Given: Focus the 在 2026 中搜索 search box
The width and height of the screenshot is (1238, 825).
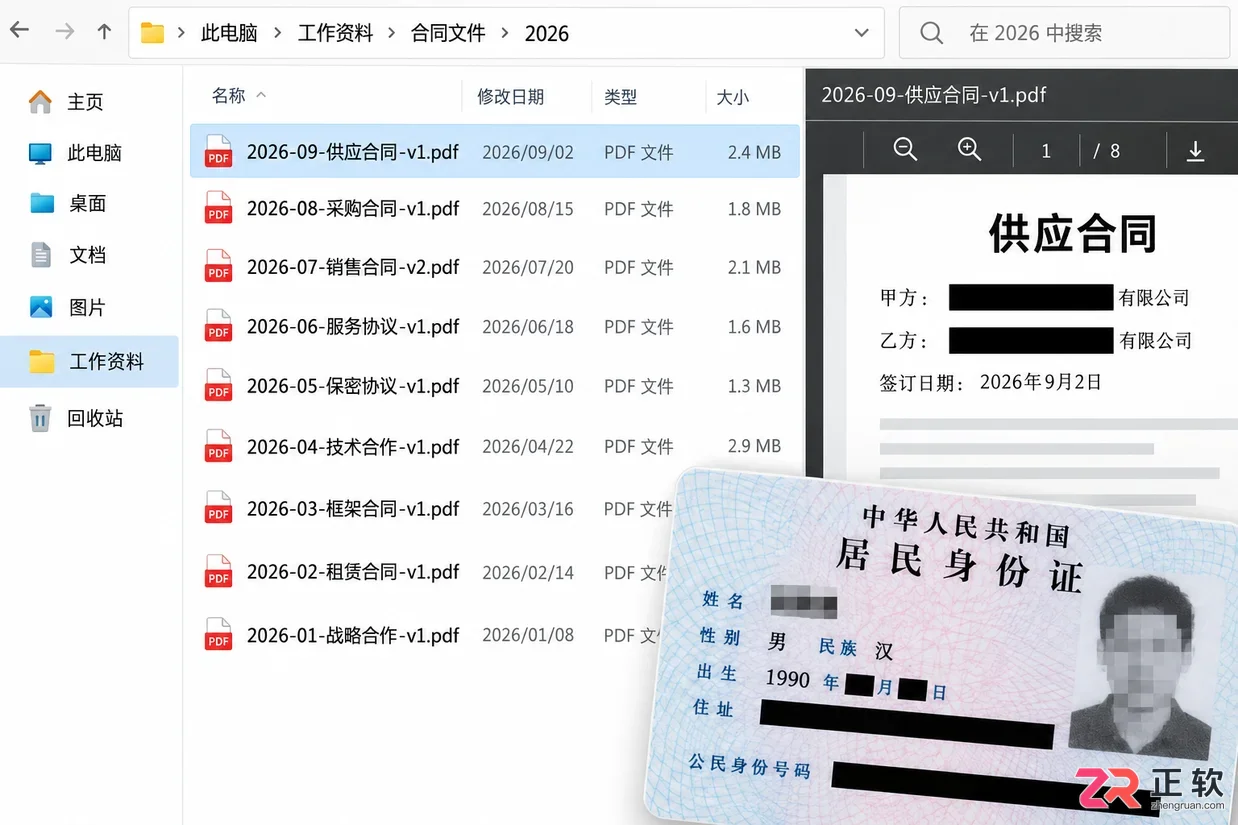Looking at the screenshot, I should [x=1064, y=33].
